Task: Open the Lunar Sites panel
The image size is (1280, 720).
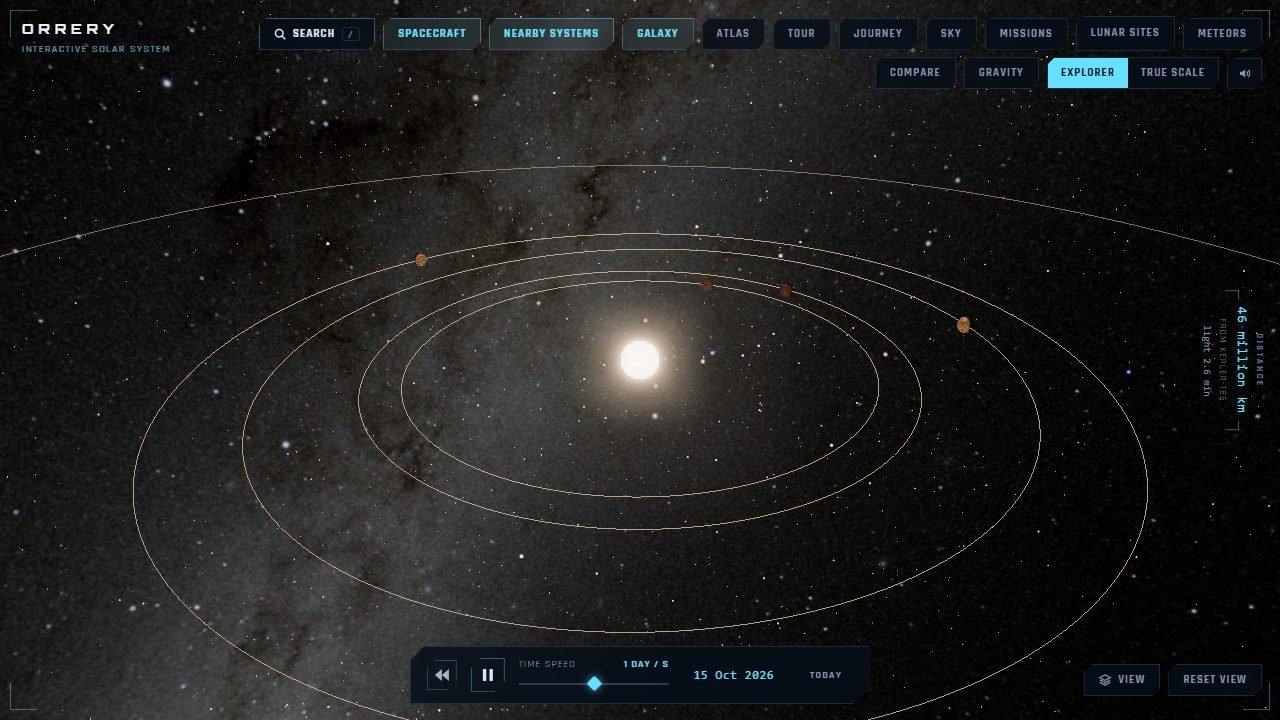Action: pyautogui.click(x=1125, y=33)
